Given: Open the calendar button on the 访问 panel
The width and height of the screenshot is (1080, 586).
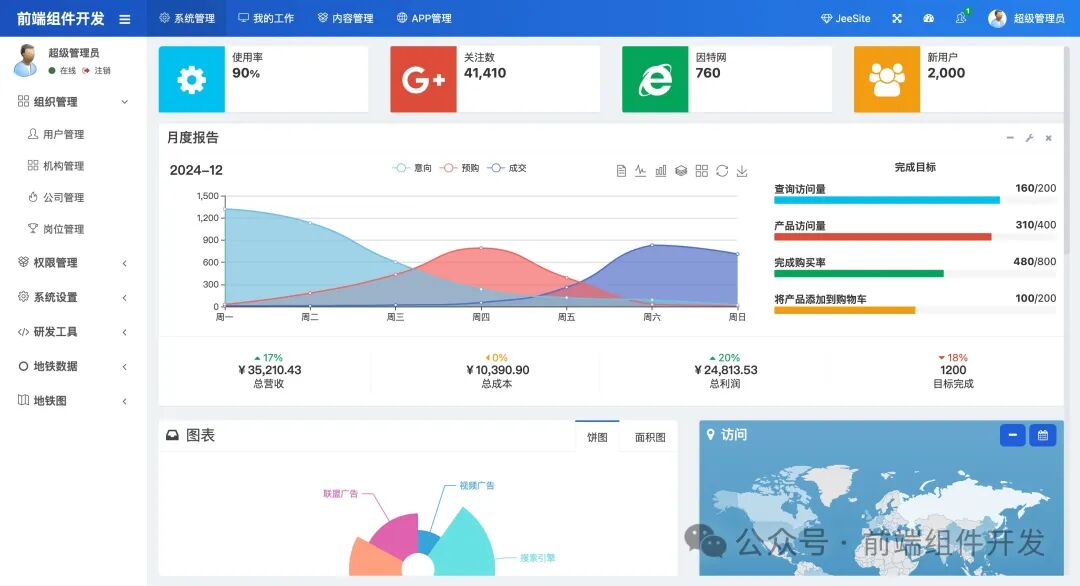Looking at the screenshot, I should coord(1041,435).
